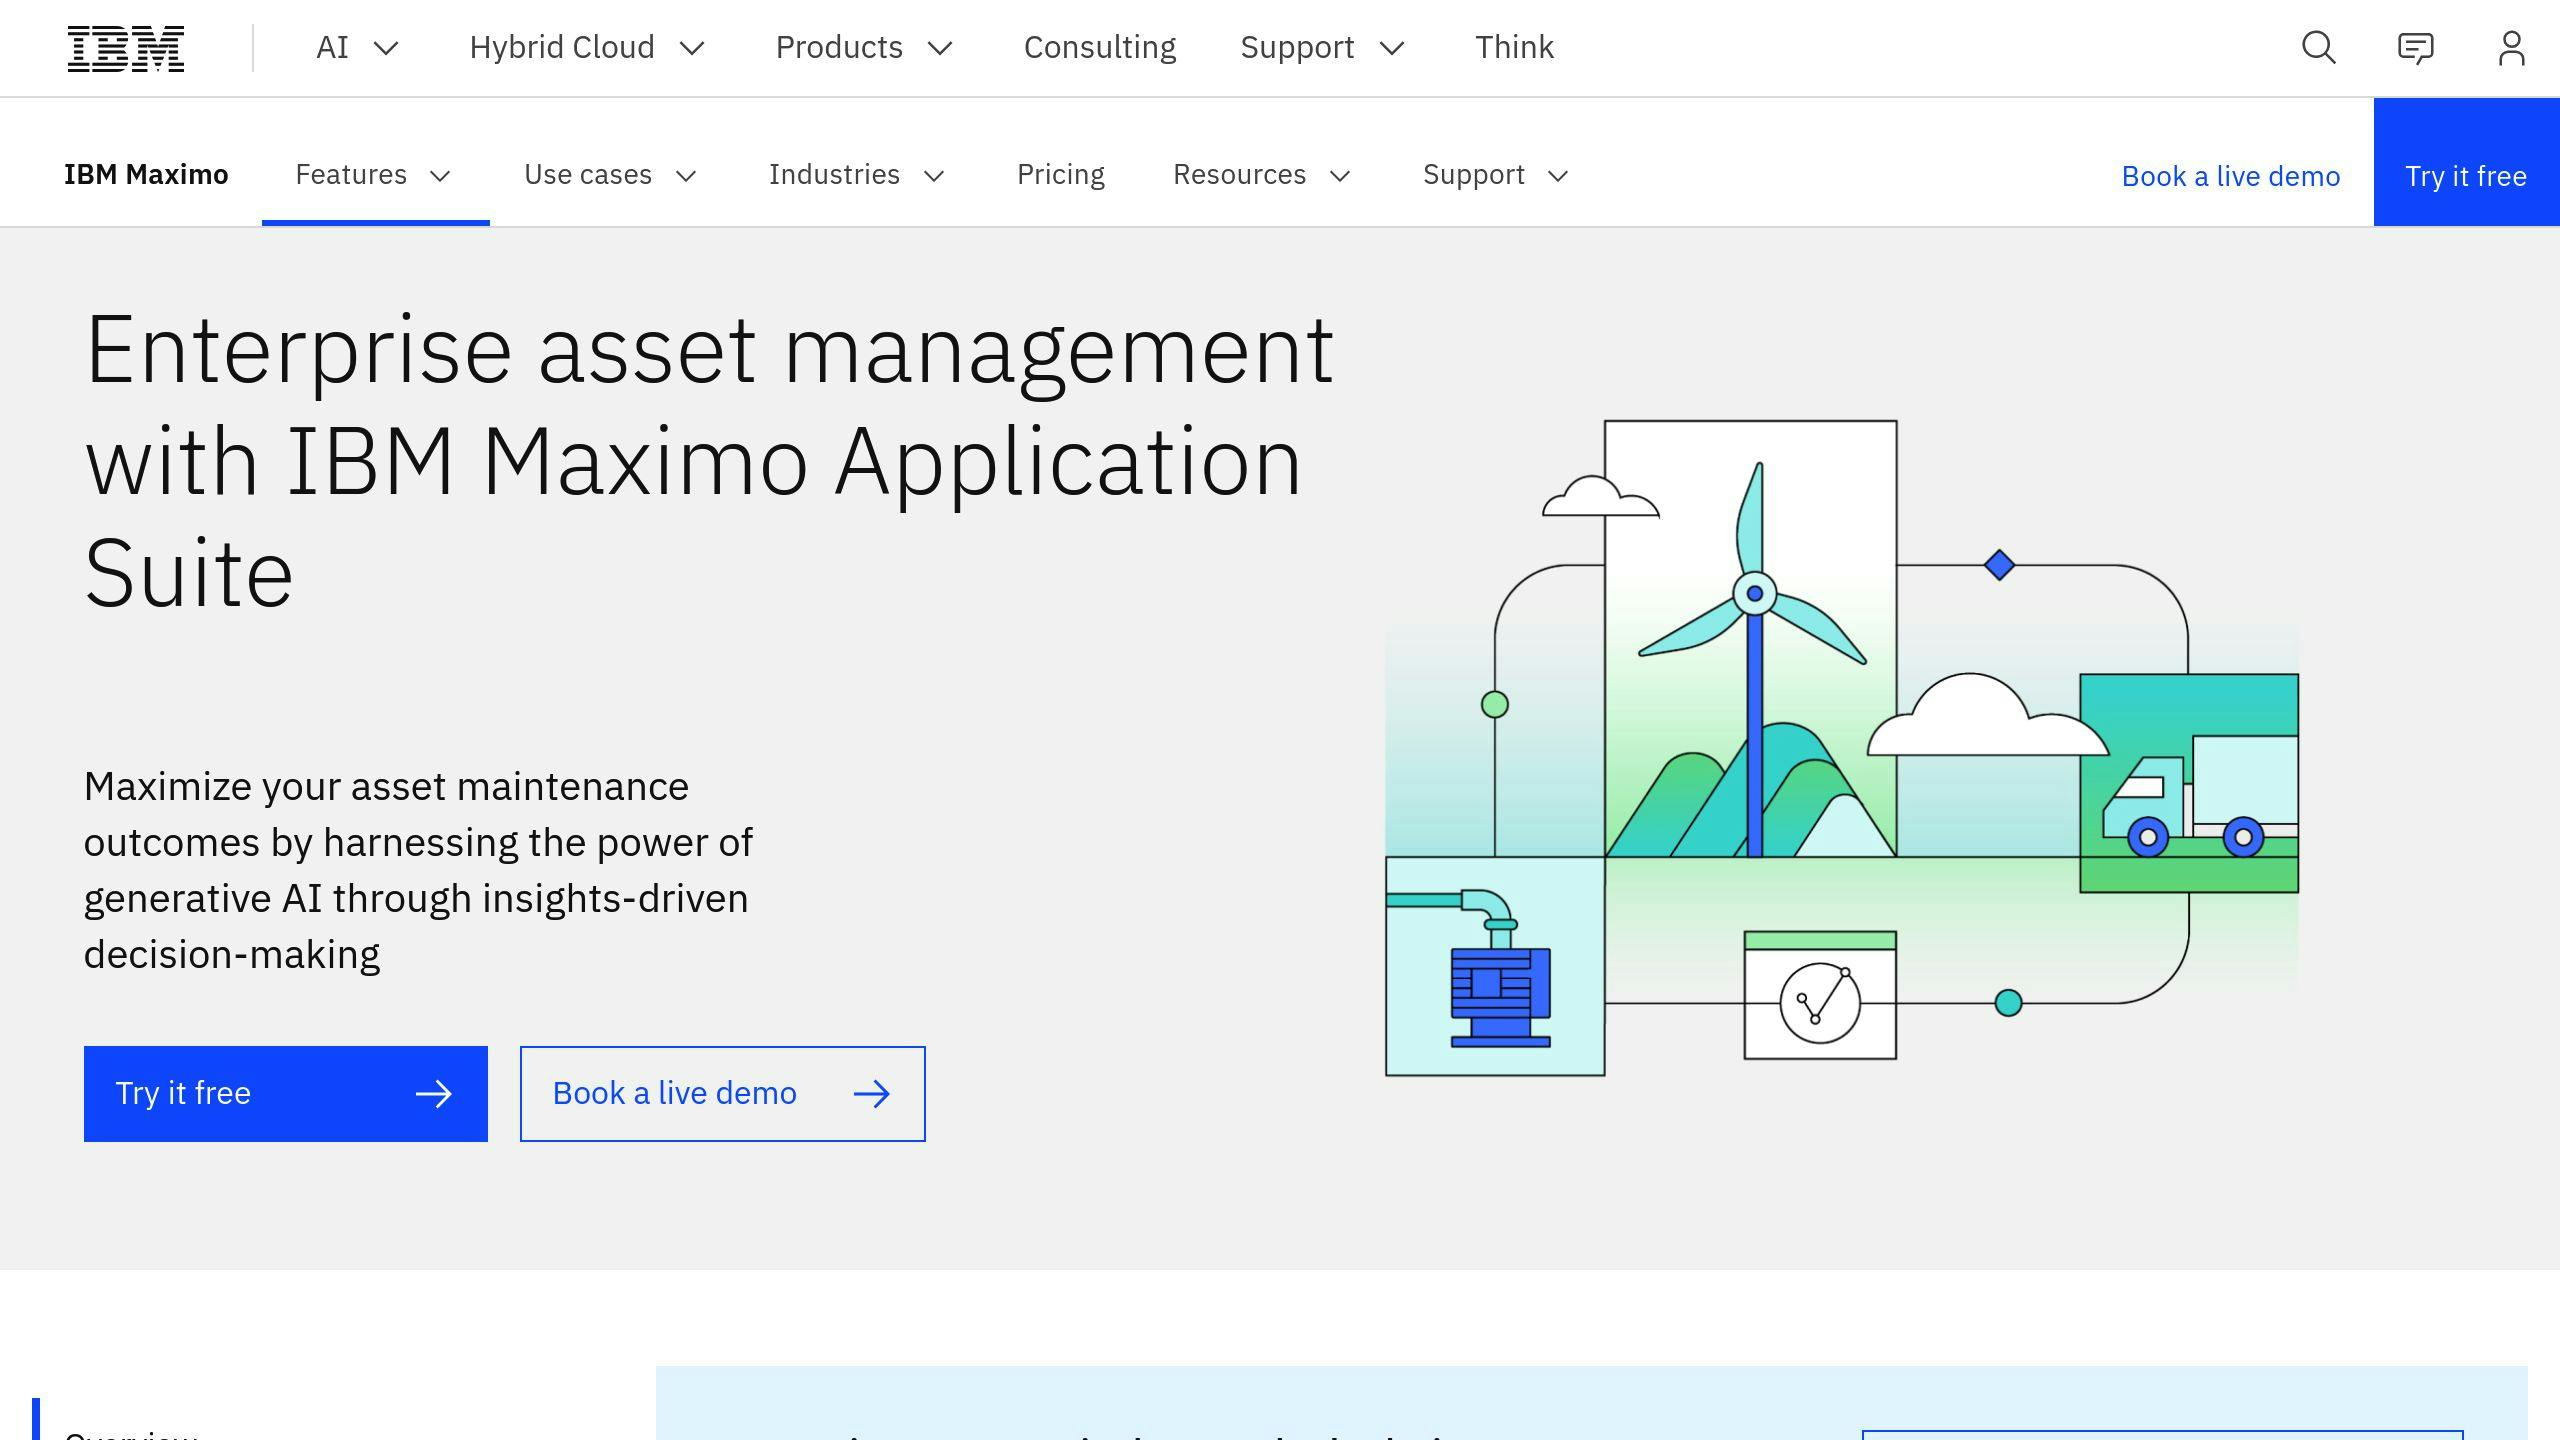Image resolution: width=2560 pixels, height=1440 pixels.
Task: Click the wind turbine hero illustration
Action: pos(1842,748)
